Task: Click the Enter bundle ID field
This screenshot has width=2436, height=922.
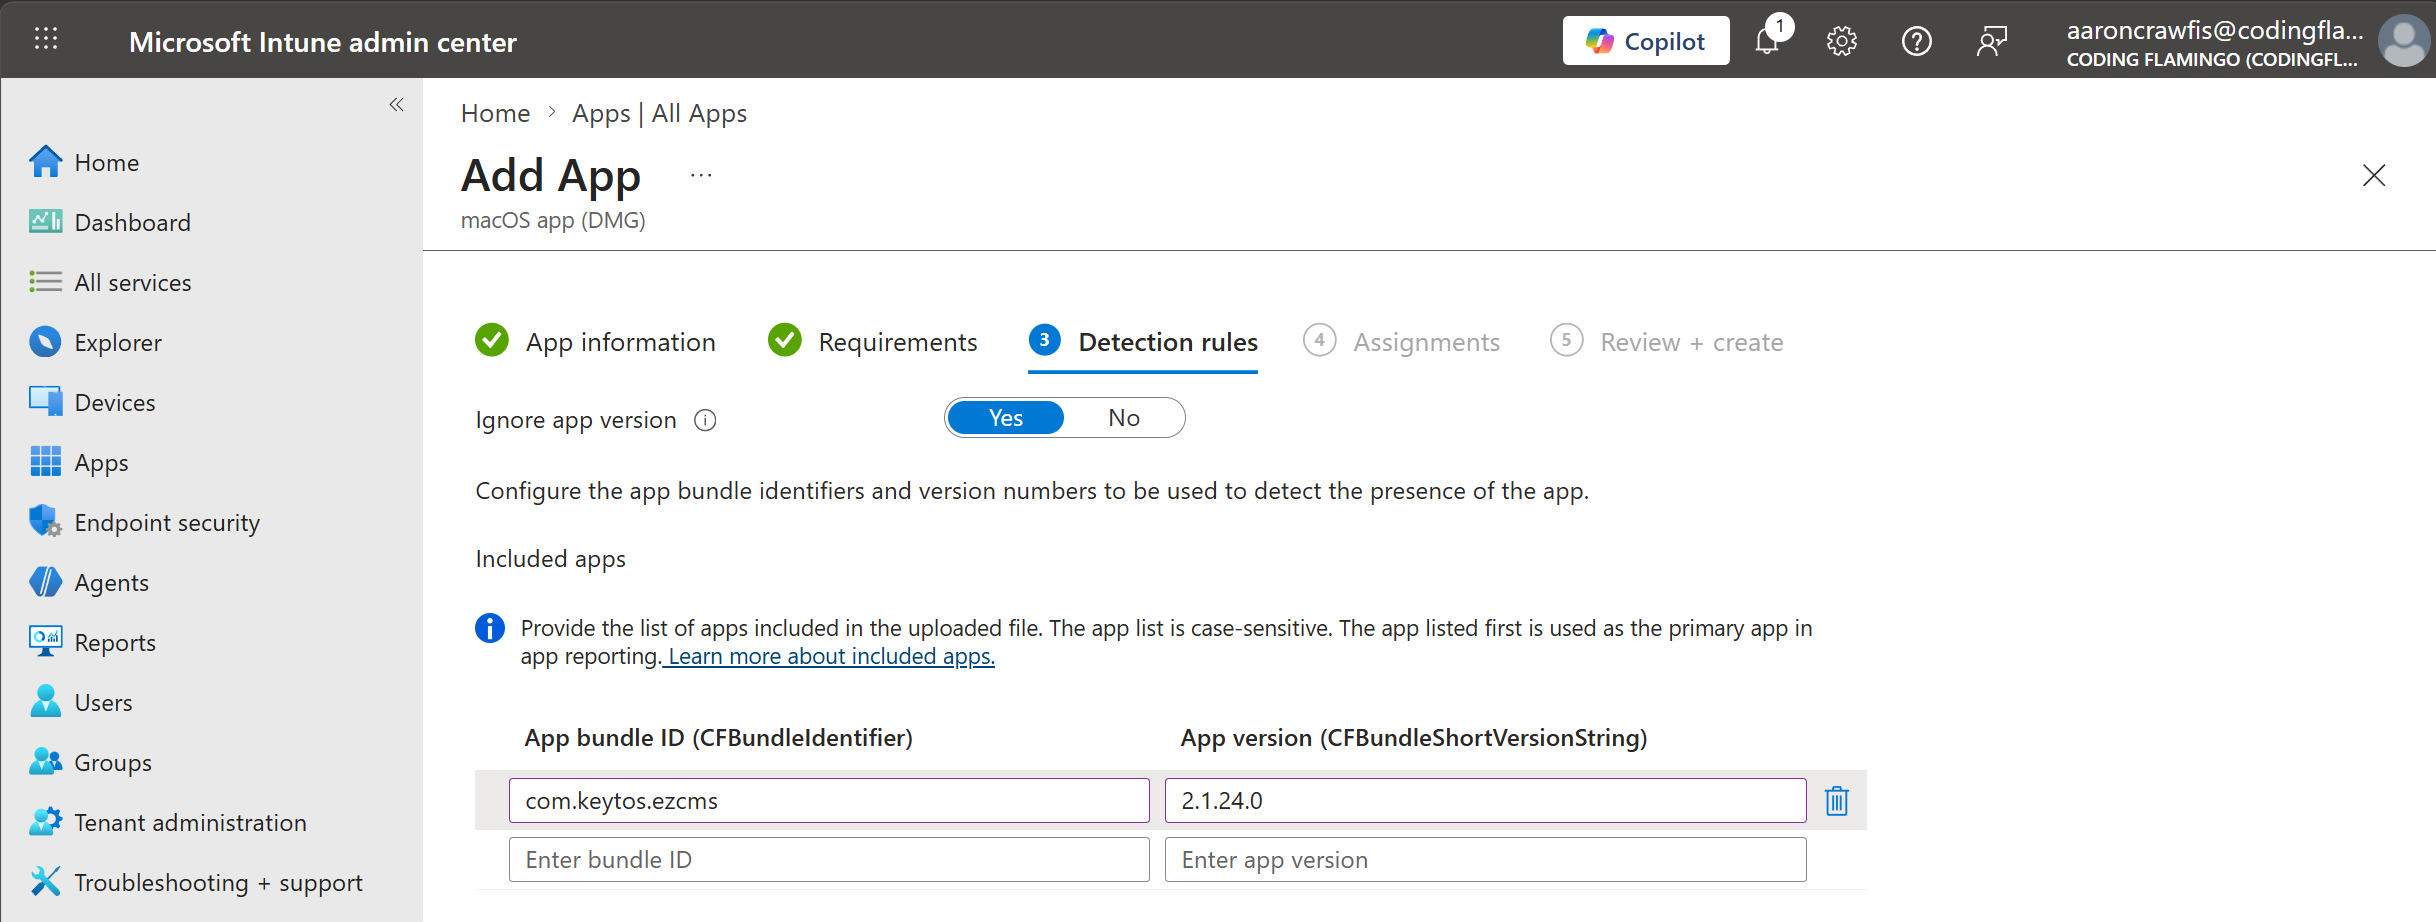Action: click(x=828, y=858)
